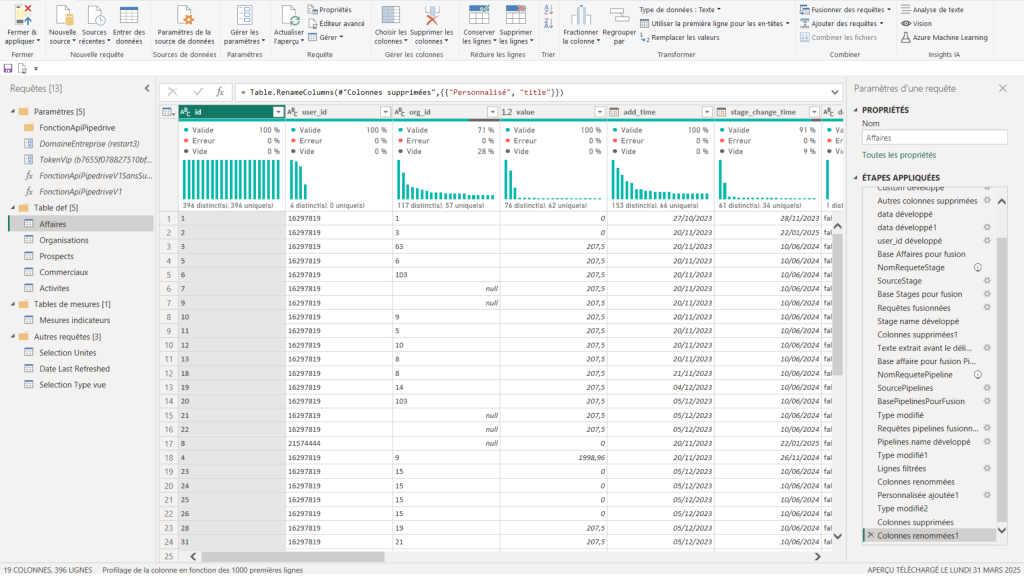Open the Nouvelle source icon
1024x576 pixels.
pos(63,15)
